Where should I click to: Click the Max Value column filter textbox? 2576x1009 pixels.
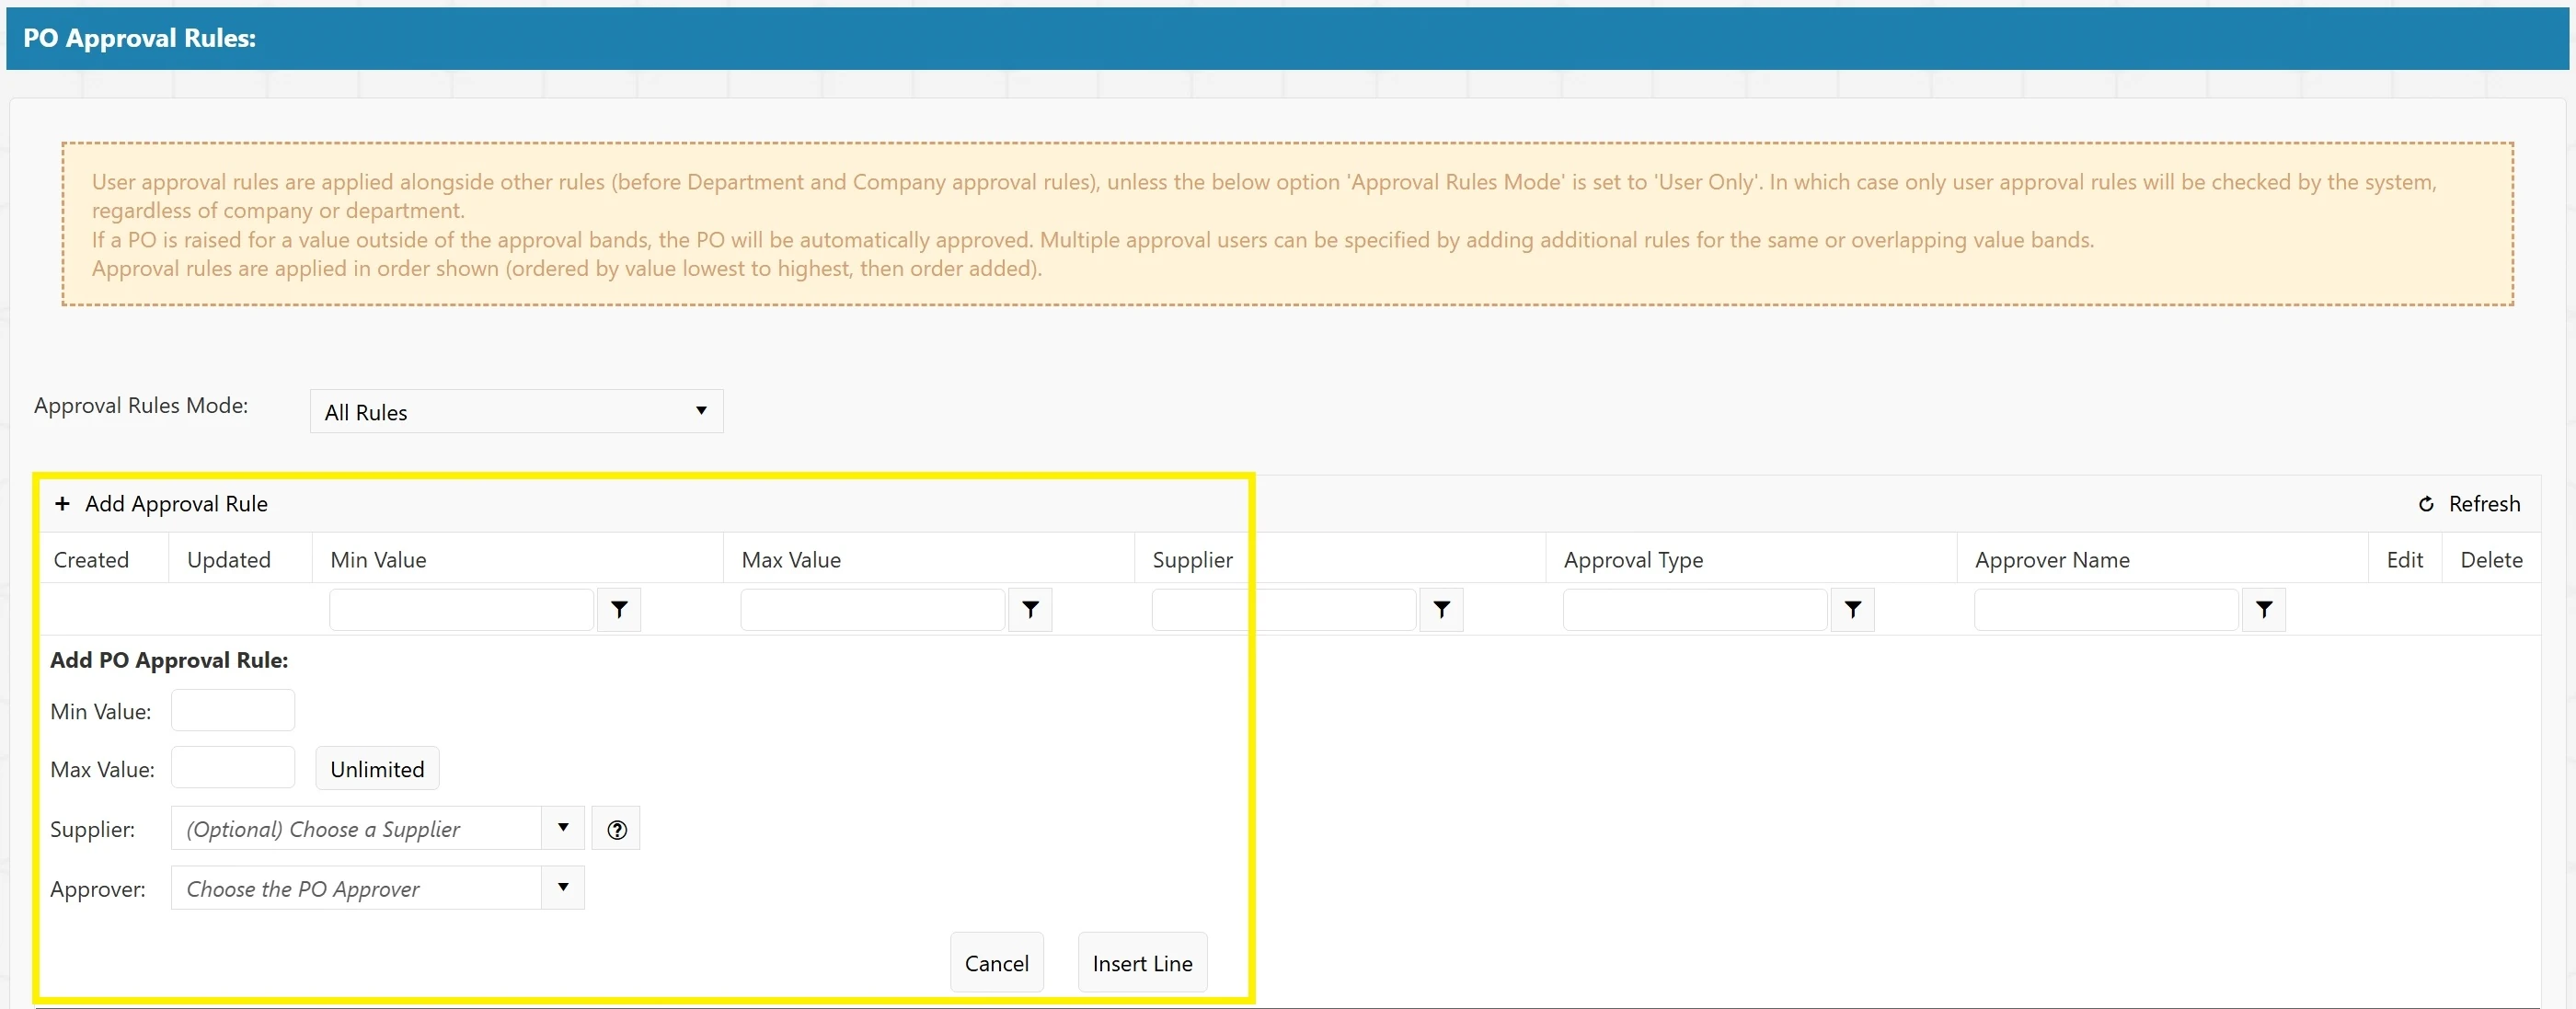click(873, 609)
